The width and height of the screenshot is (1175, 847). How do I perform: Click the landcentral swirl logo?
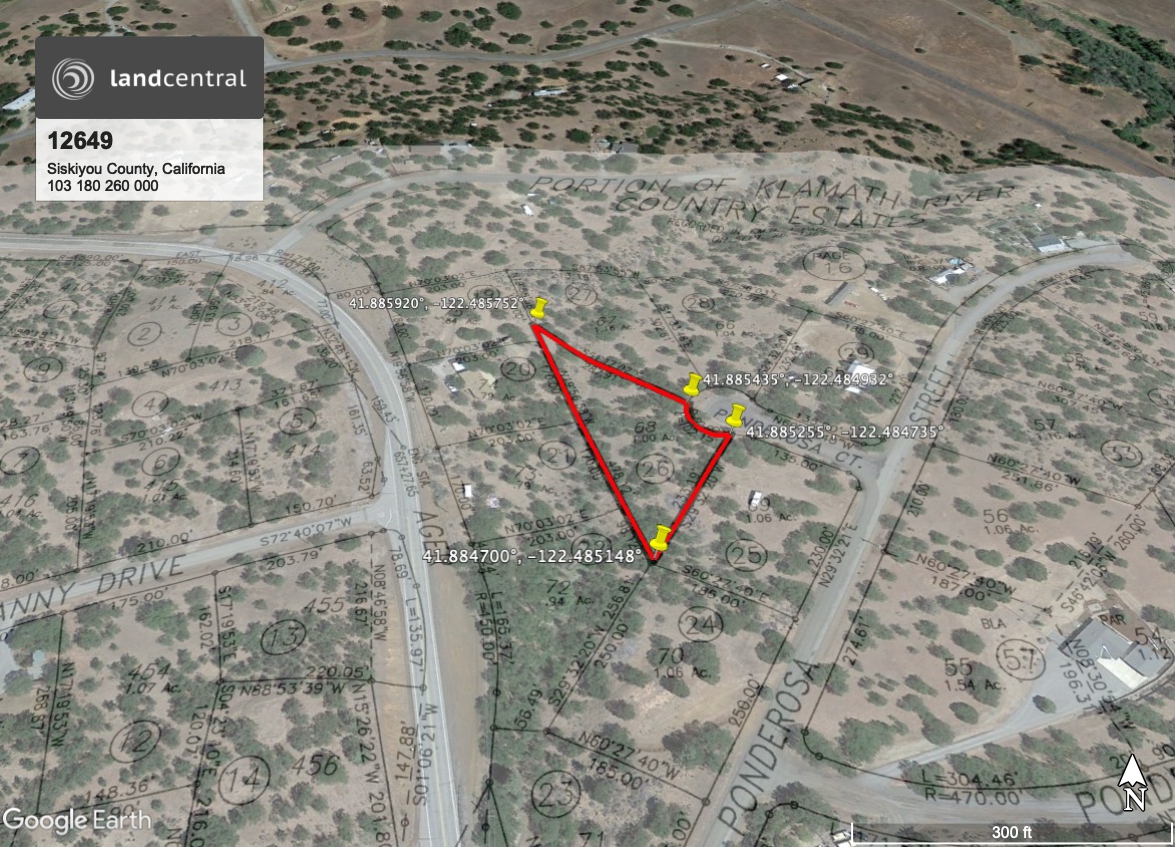point(73,78)
